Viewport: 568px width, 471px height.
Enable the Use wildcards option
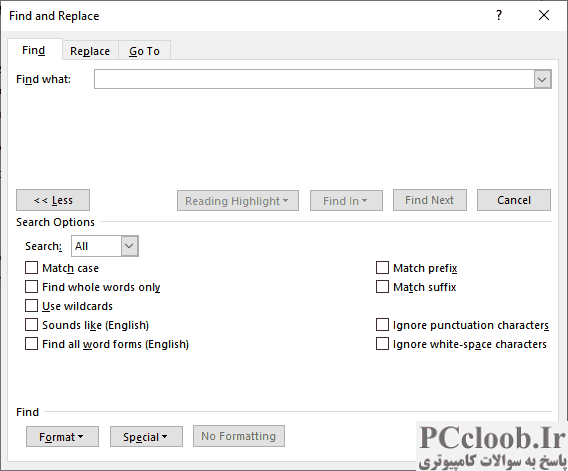pos(31,306)
